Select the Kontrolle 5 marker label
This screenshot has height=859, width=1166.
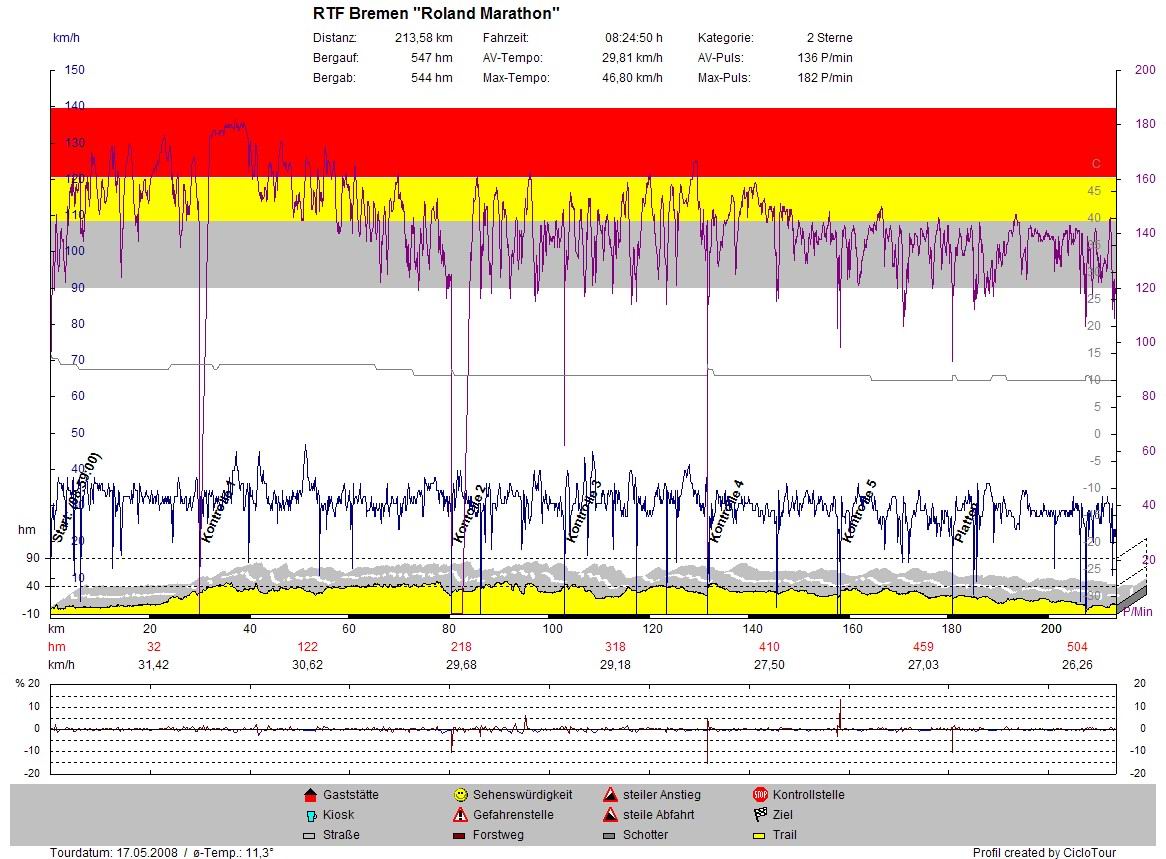[859, 511]
